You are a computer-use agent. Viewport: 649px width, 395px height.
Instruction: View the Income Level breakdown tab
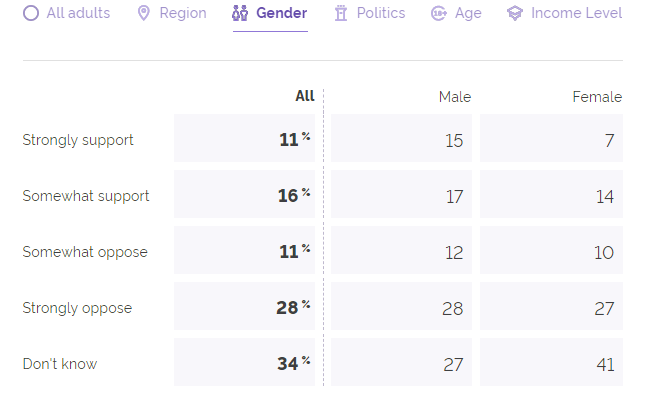[565, 13]
